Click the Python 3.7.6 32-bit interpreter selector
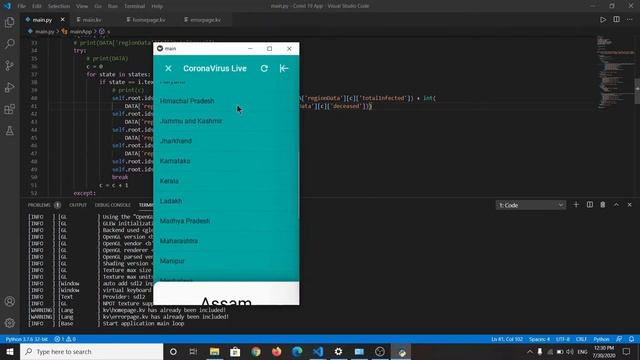This screenshot has height=360, width=640. (x=27, y=339)
